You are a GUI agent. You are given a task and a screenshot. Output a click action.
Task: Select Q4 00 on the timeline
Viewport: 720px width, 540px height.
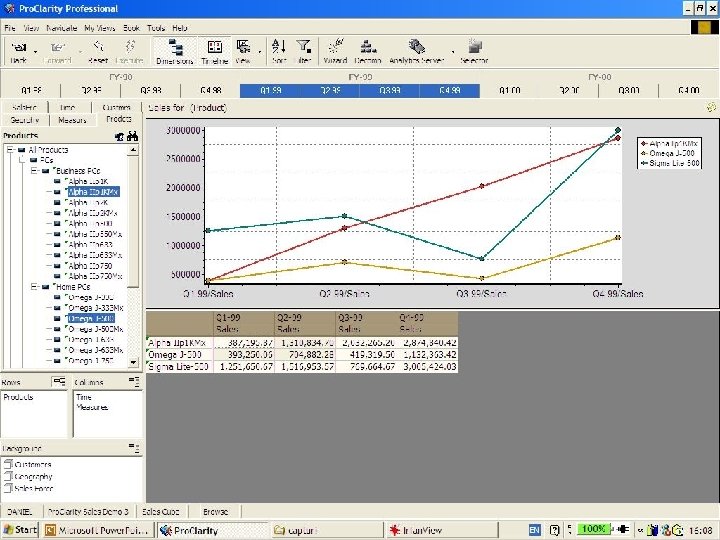pyautogui.click(x=688, y=90)
